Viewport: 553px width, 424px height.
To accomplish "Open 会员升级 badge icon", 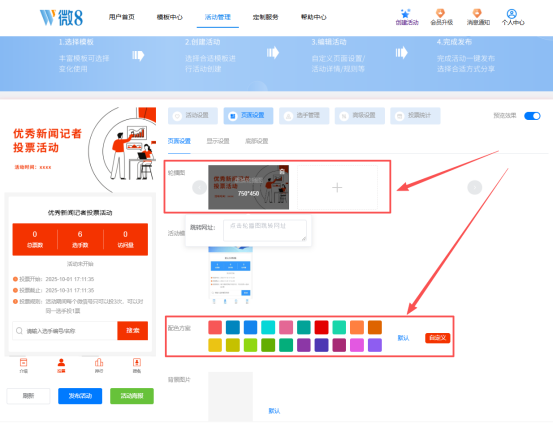I will click(440, 13).
